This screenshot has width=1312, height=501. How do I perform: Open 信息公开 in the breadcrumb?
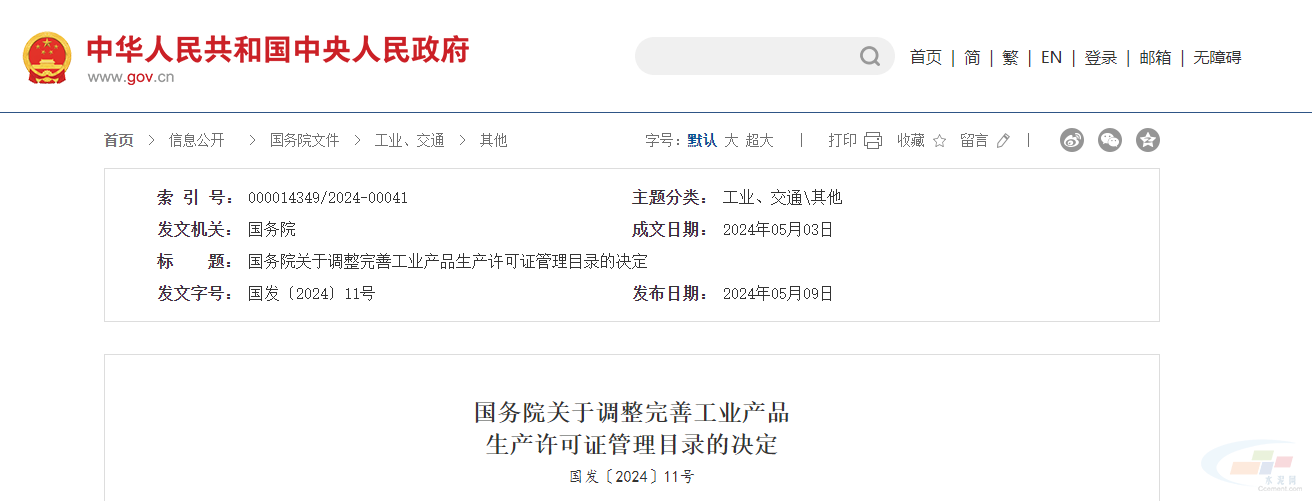click(x=197, y=141)
